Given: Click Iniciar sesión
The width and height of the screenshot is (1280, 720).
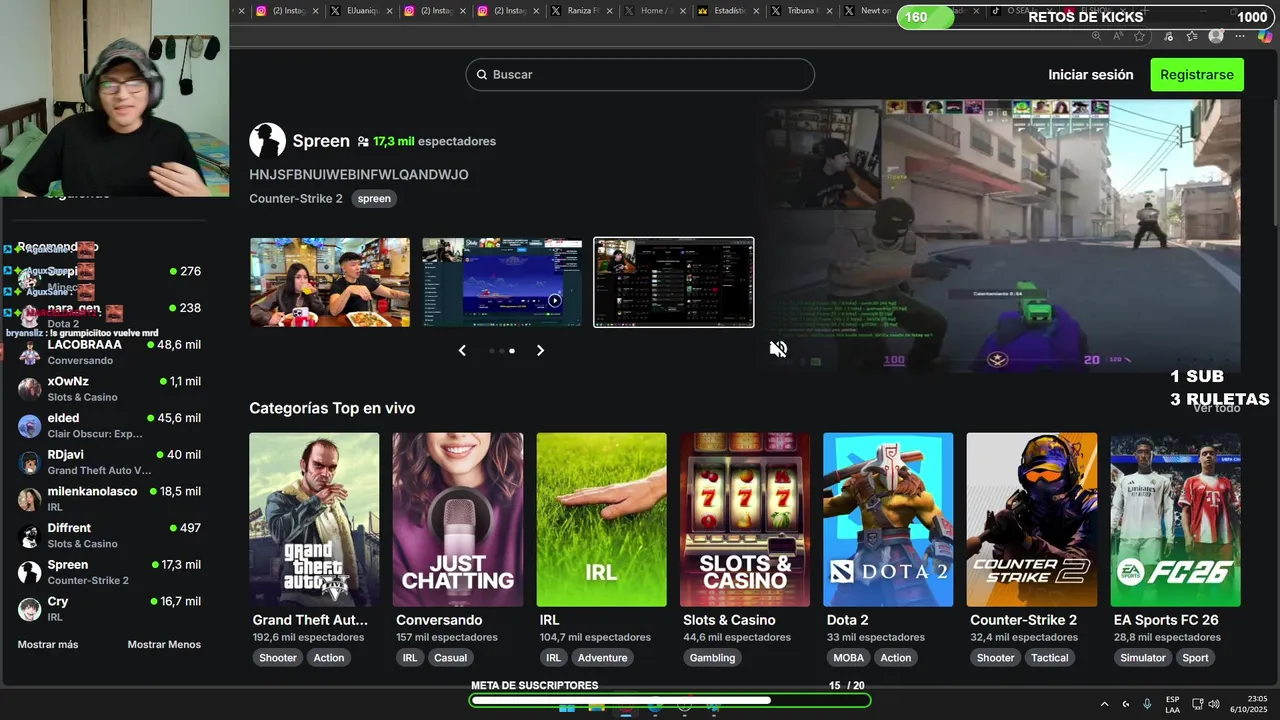Looking at the screenshot, I should point(1091,75).
